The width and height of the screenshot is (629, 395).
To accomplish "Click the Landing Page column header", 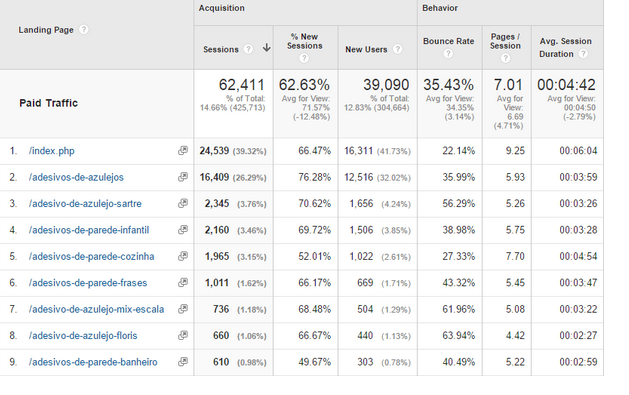I will point(46,30).
